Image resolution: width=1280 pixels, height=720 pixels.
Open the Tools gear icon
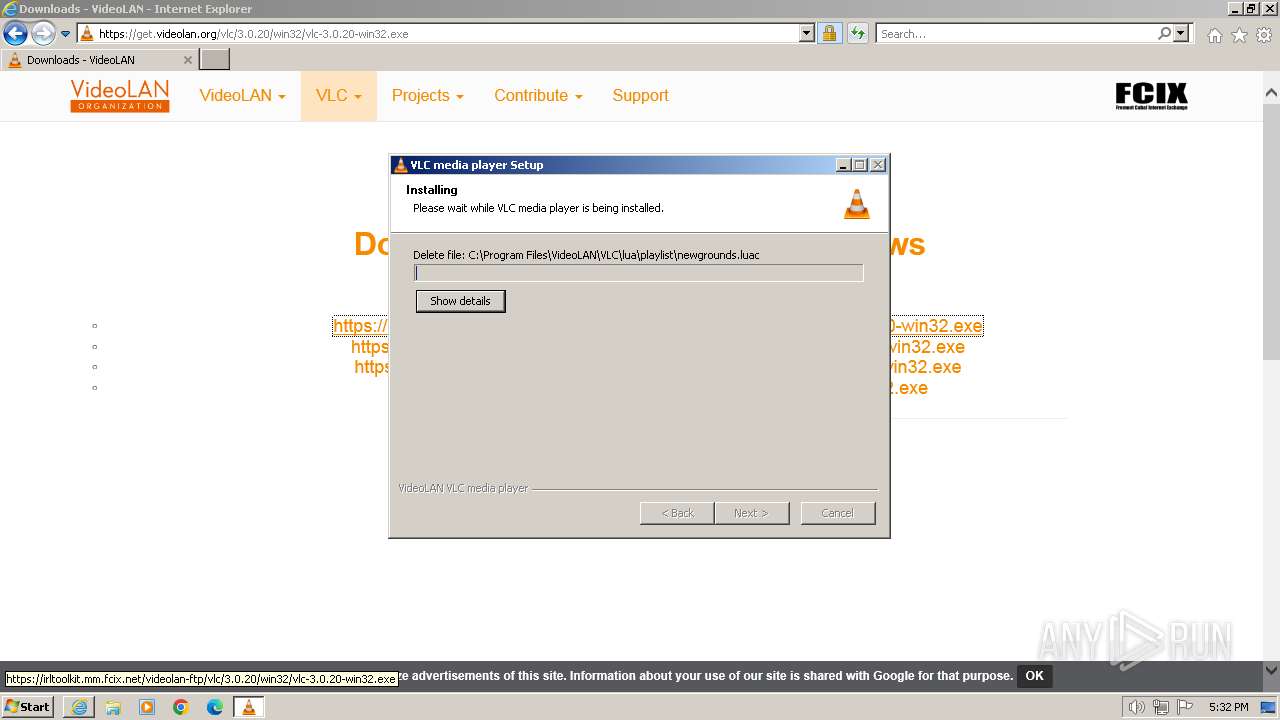[1264, 35]
